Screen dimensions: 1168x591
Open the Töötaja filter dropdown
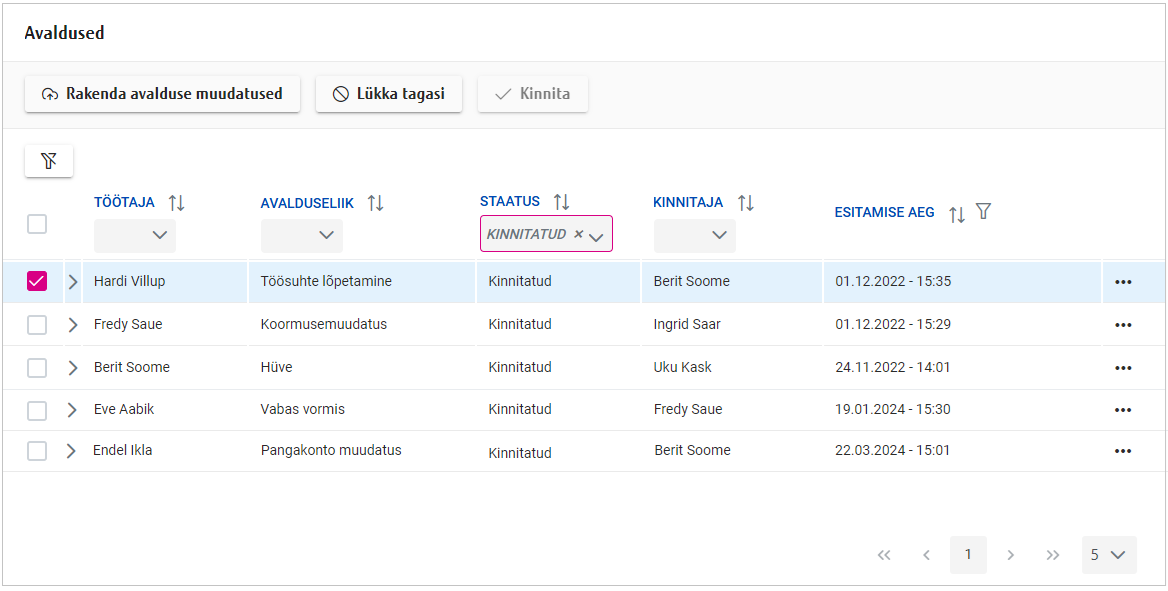[135, 236]
